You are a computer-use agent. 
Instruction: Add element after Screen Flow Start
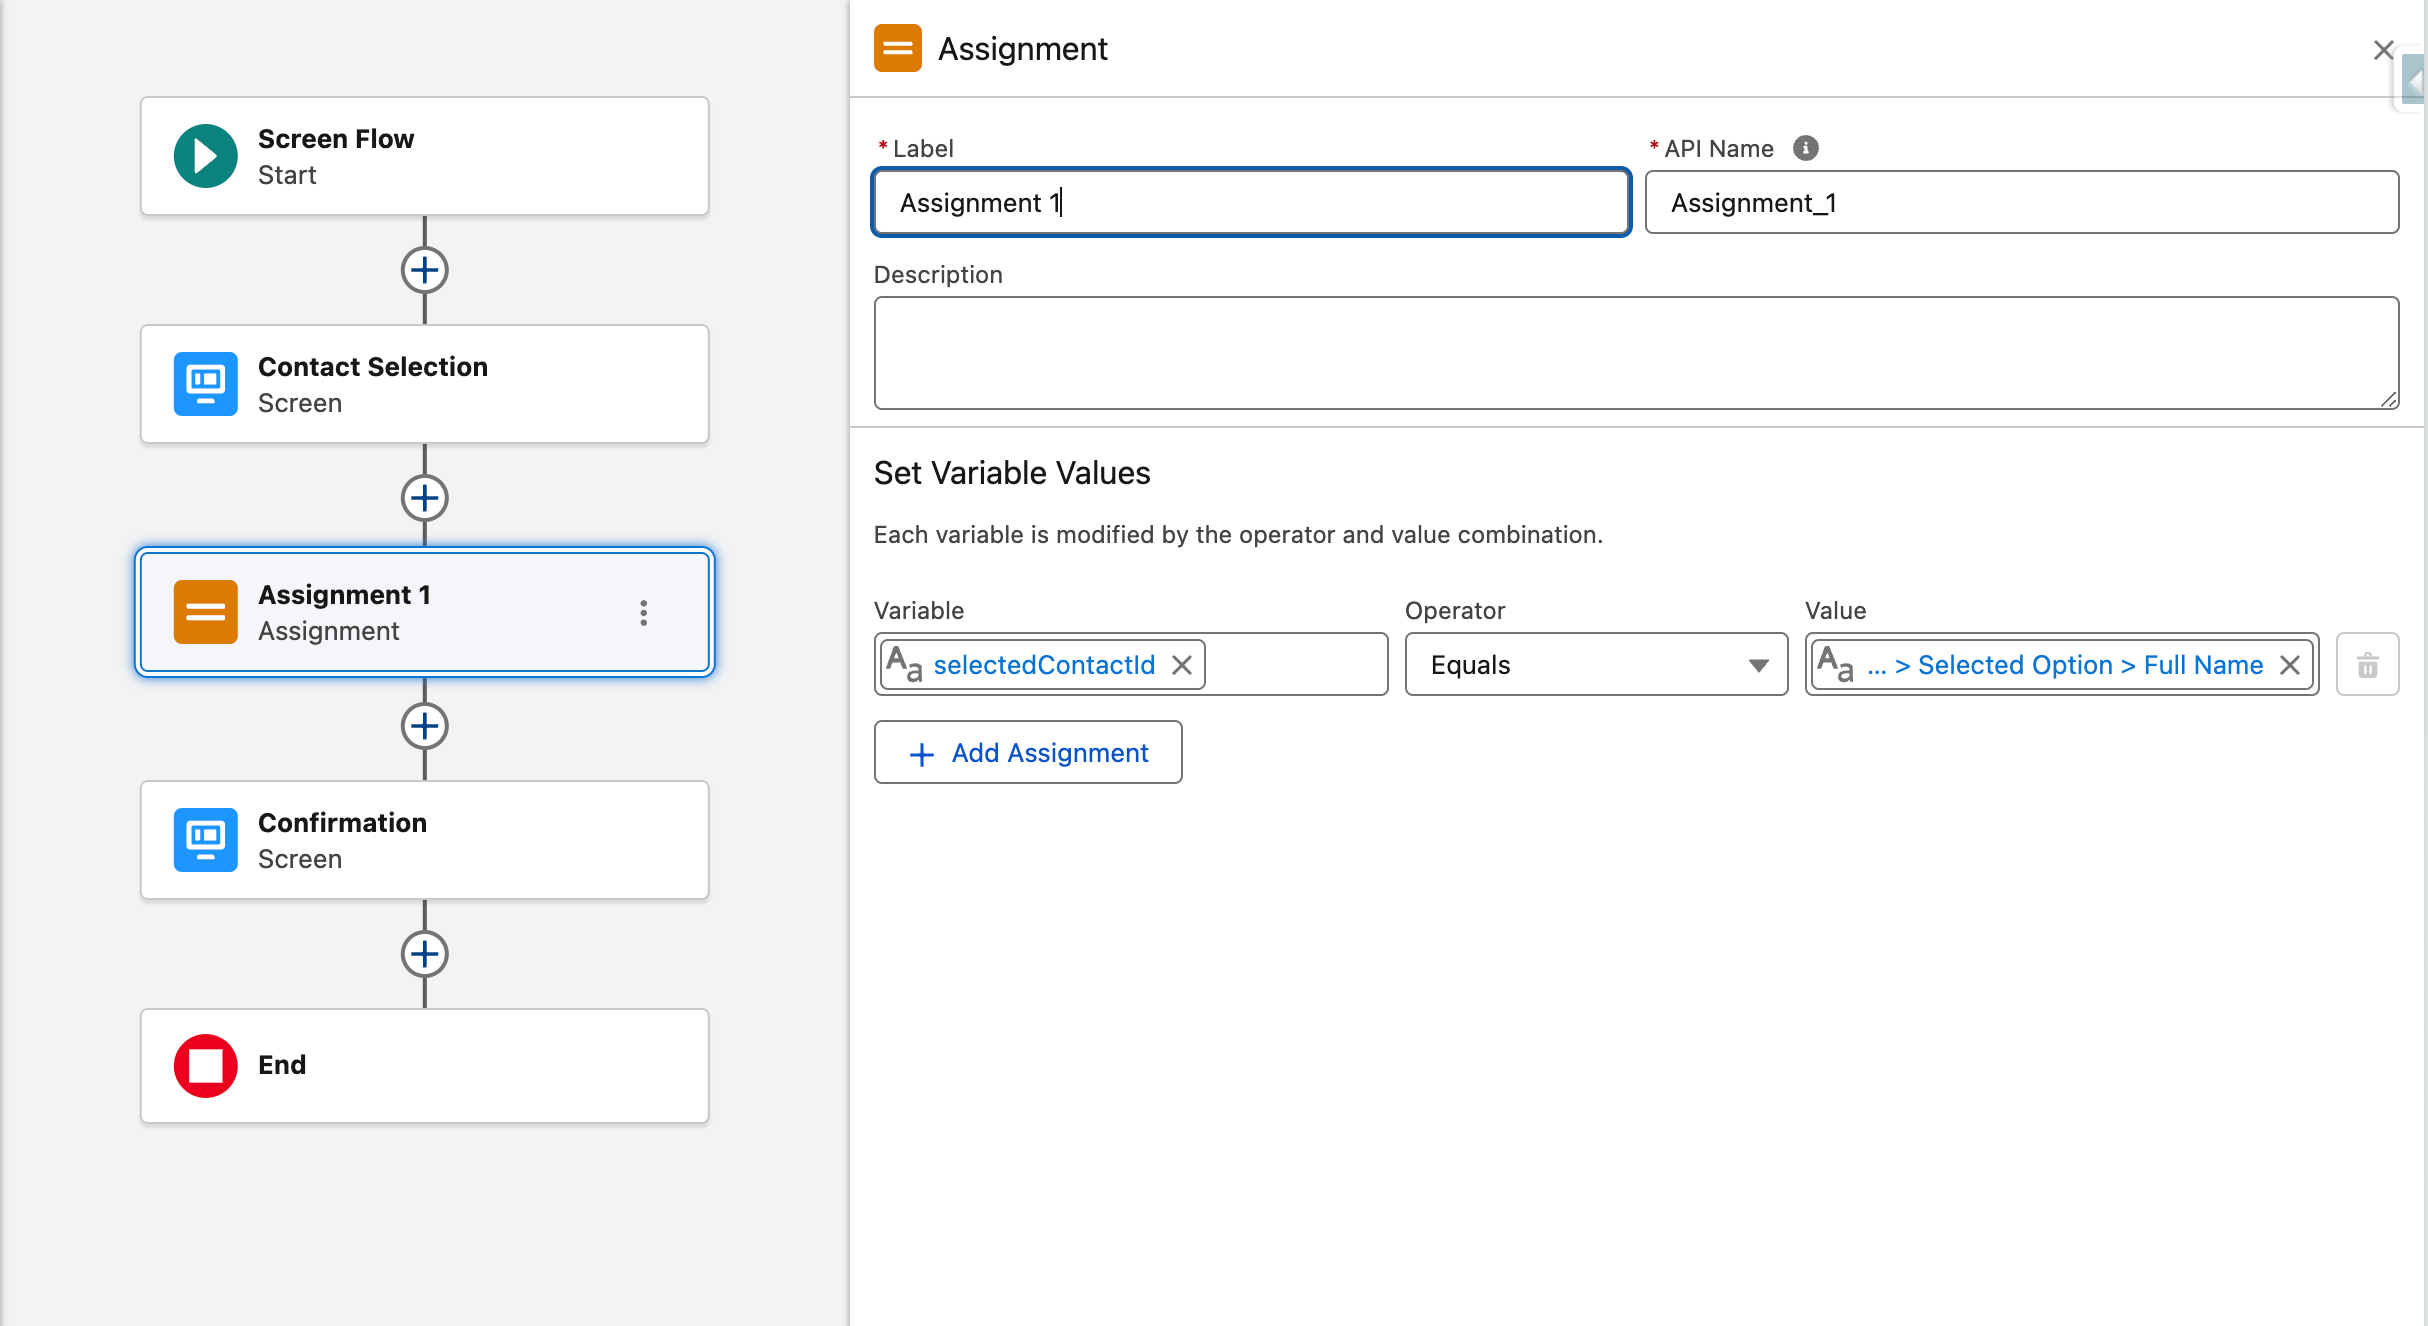click(x=425, y=270)
